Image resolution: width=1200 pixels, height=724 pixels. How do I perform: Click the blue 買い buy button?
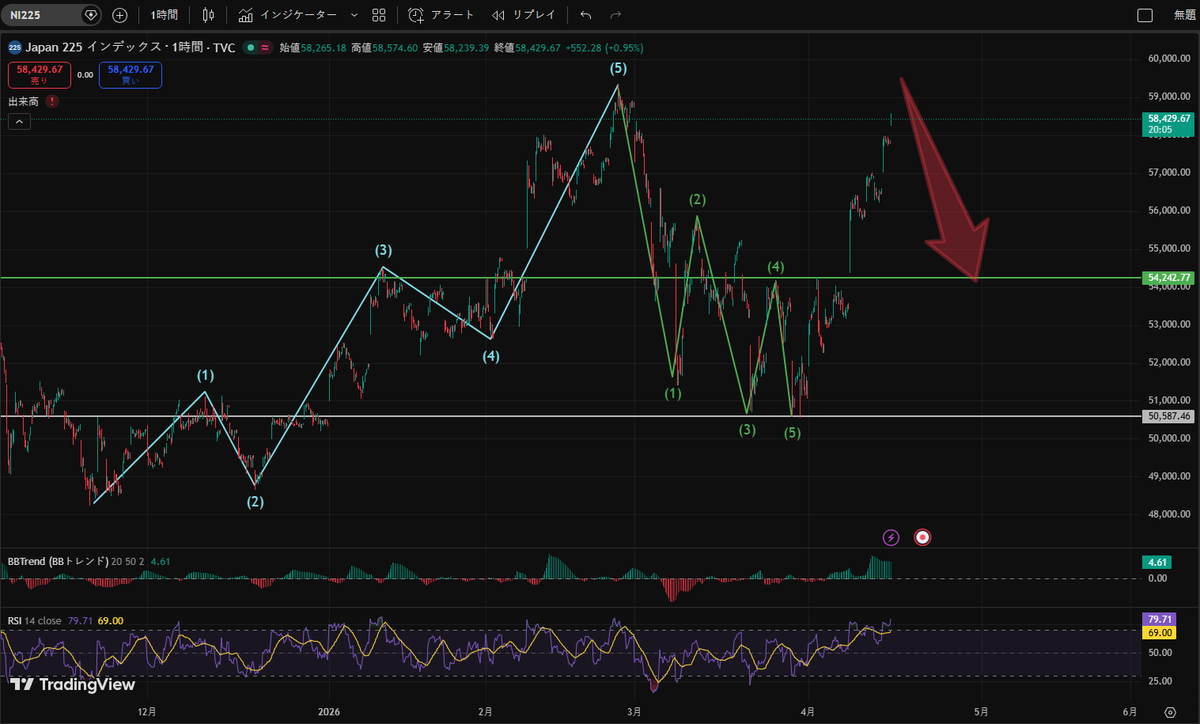(x=130, y=74)
